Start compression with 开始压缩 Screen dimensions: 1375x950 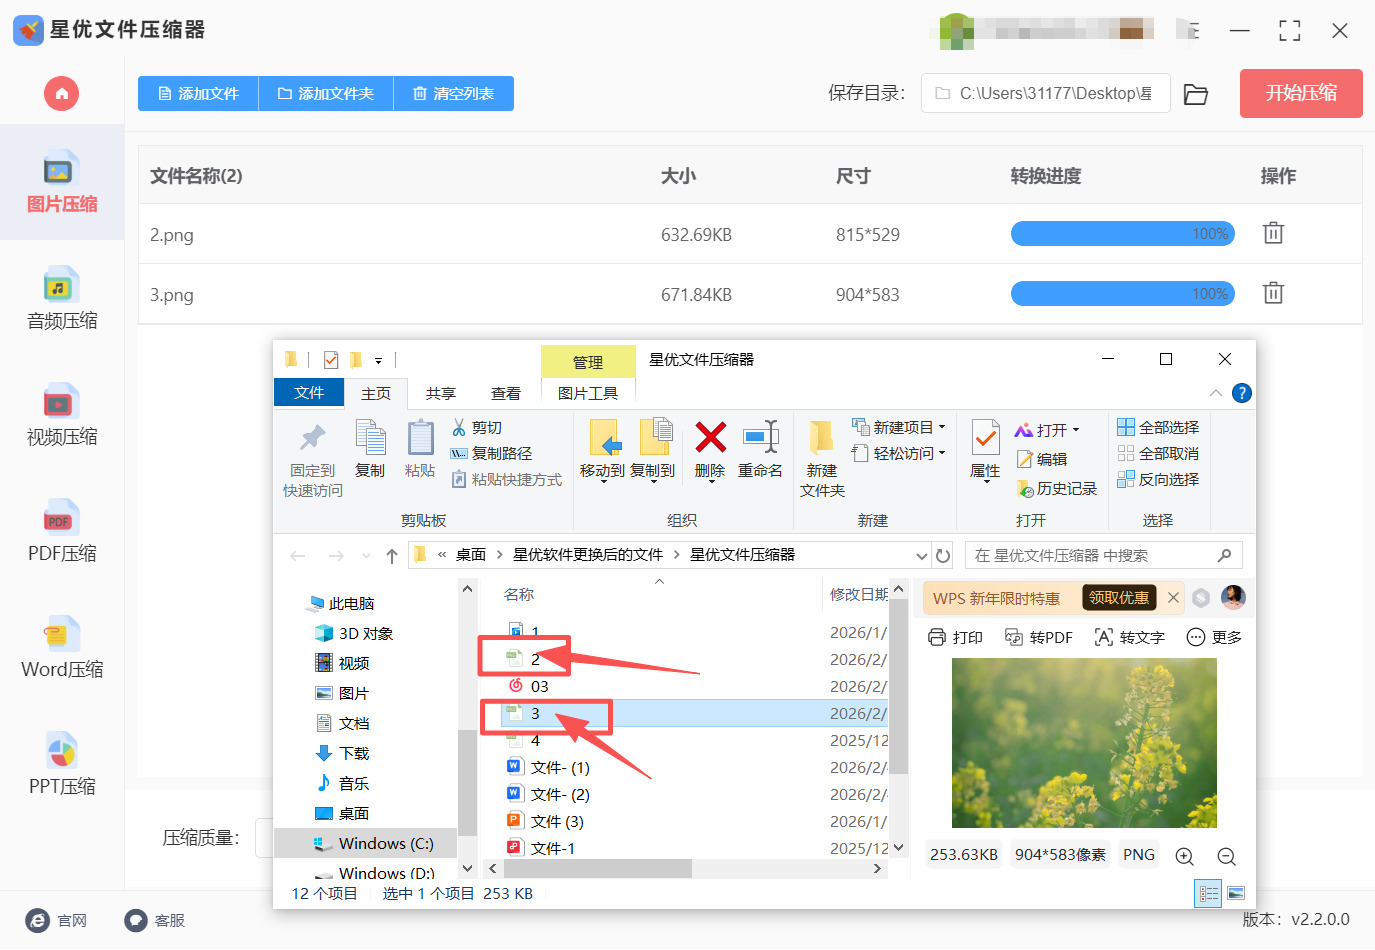click(1301, 93)
